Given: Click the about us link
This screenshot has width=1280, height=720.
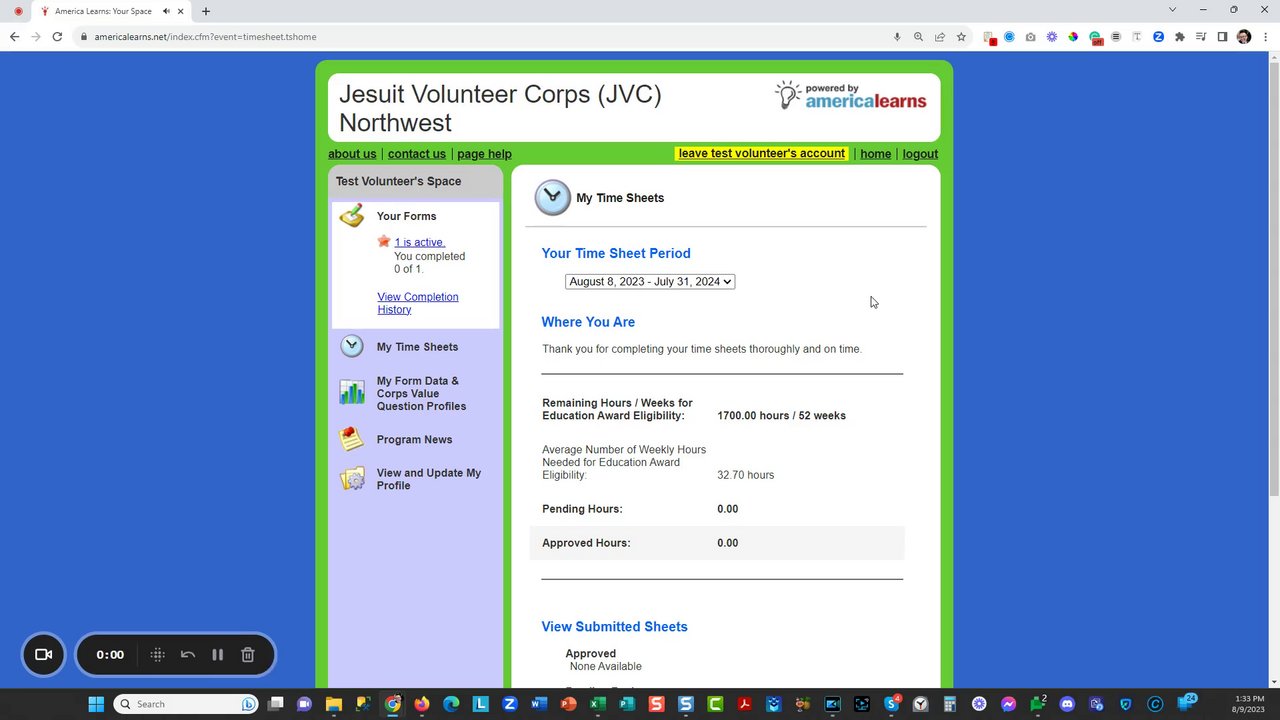Looking at the screenshot, I should point(352,154).
